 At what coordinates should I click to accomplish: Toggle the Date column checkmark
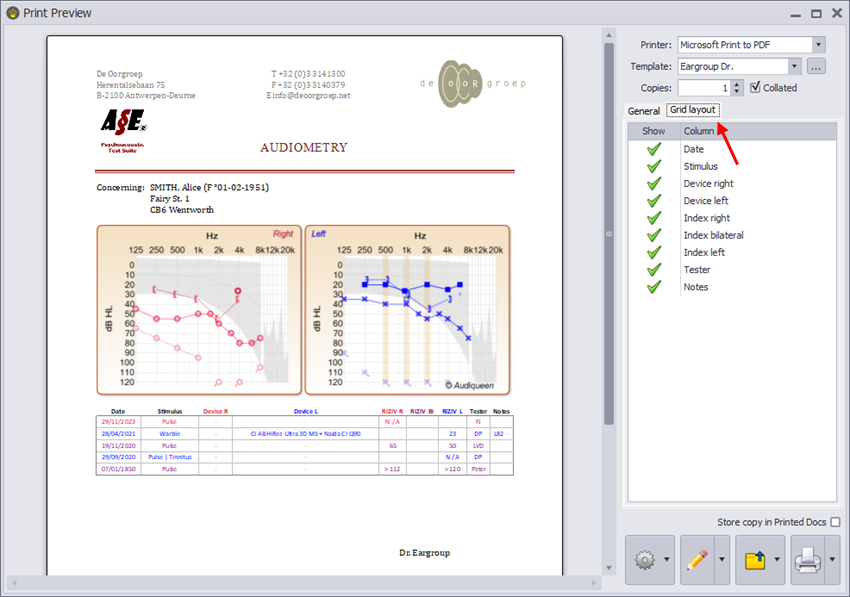(654, 149)
